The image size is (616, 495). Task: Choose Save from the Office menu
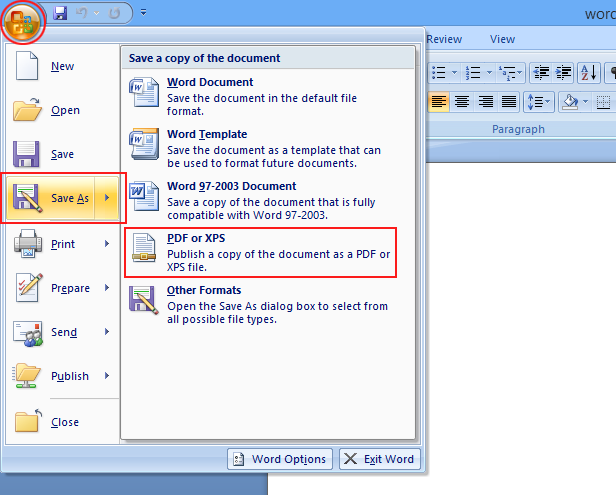(x=62, y=154)
